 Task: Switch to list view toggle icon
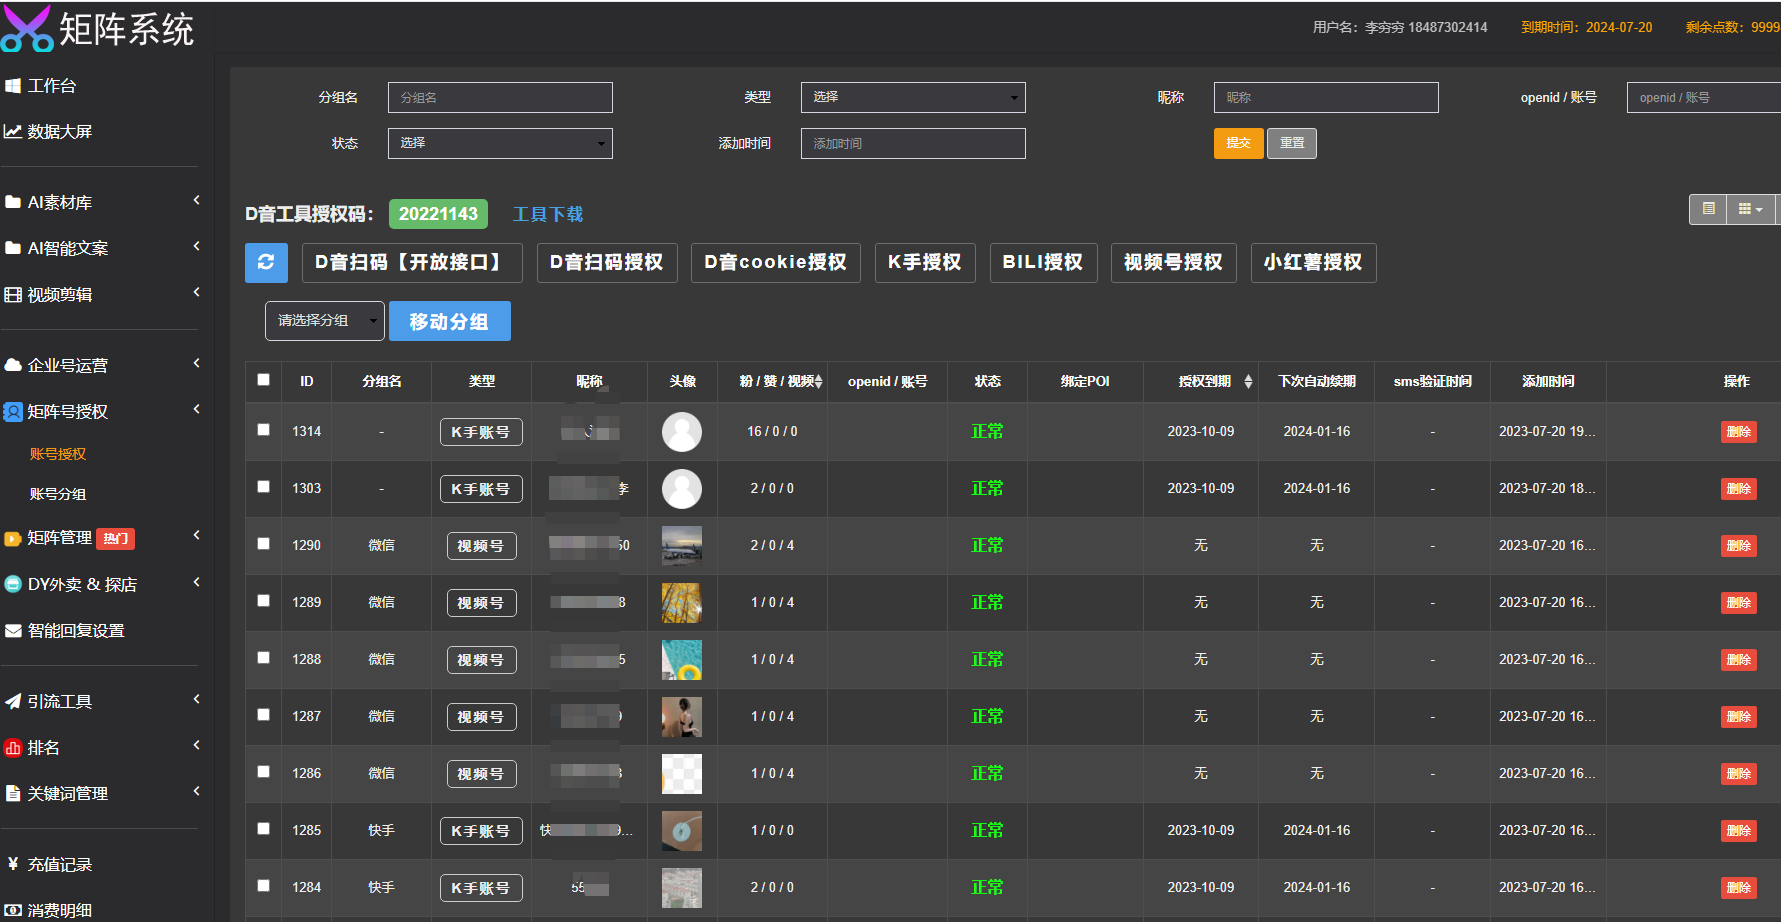(1708, 209)
